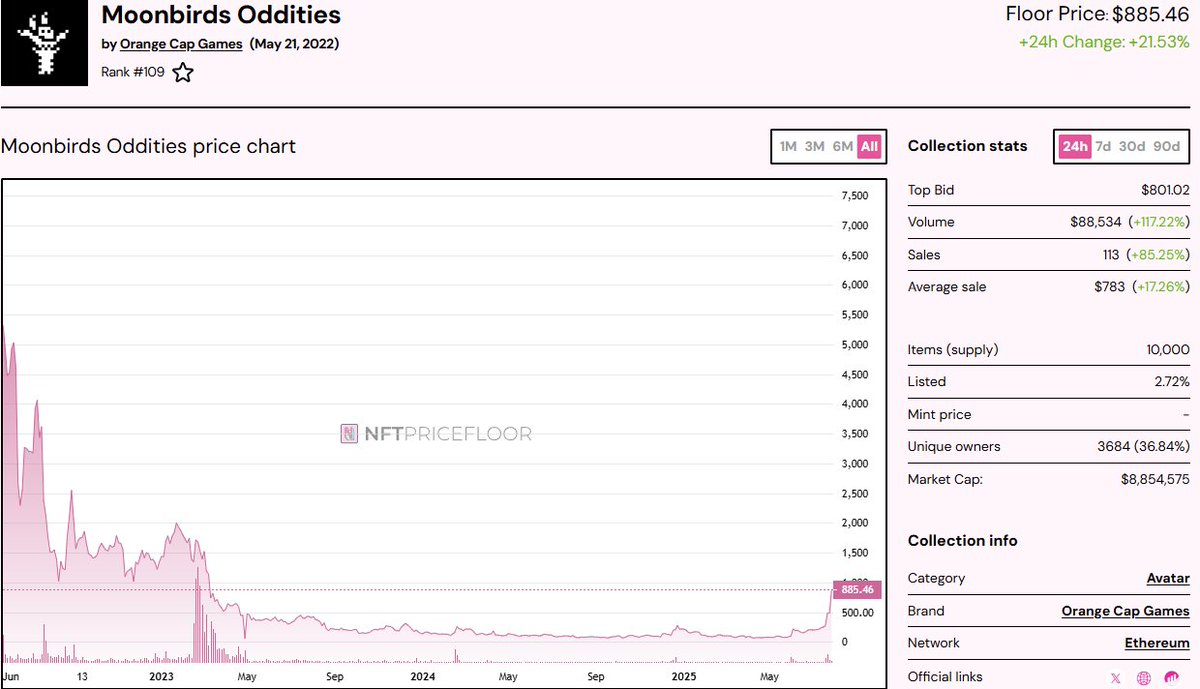Select the 3M chart range

(815, 146)
